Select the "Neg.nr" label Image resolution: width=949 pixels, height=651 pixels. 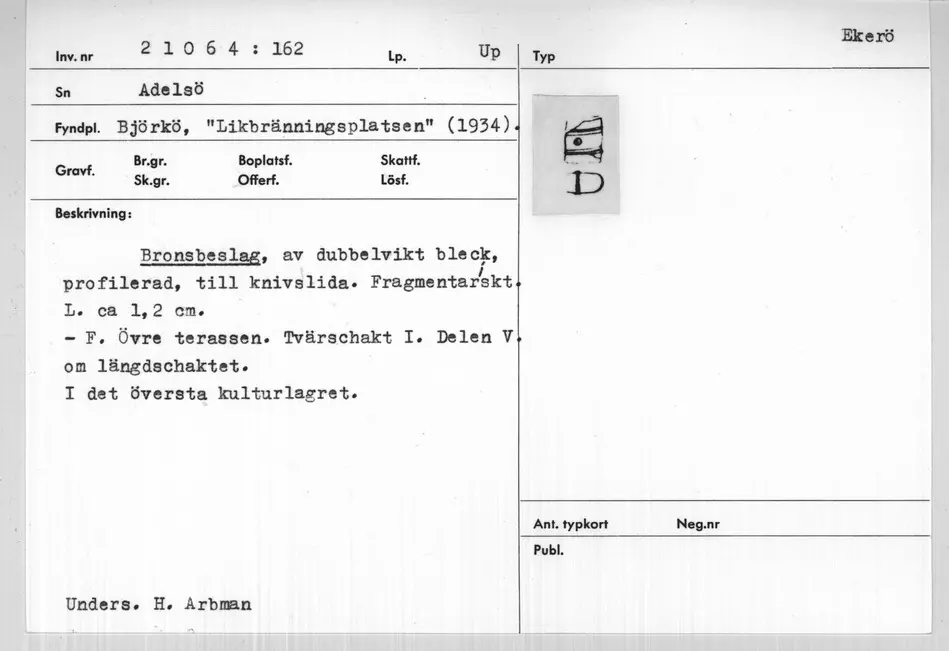697,524
